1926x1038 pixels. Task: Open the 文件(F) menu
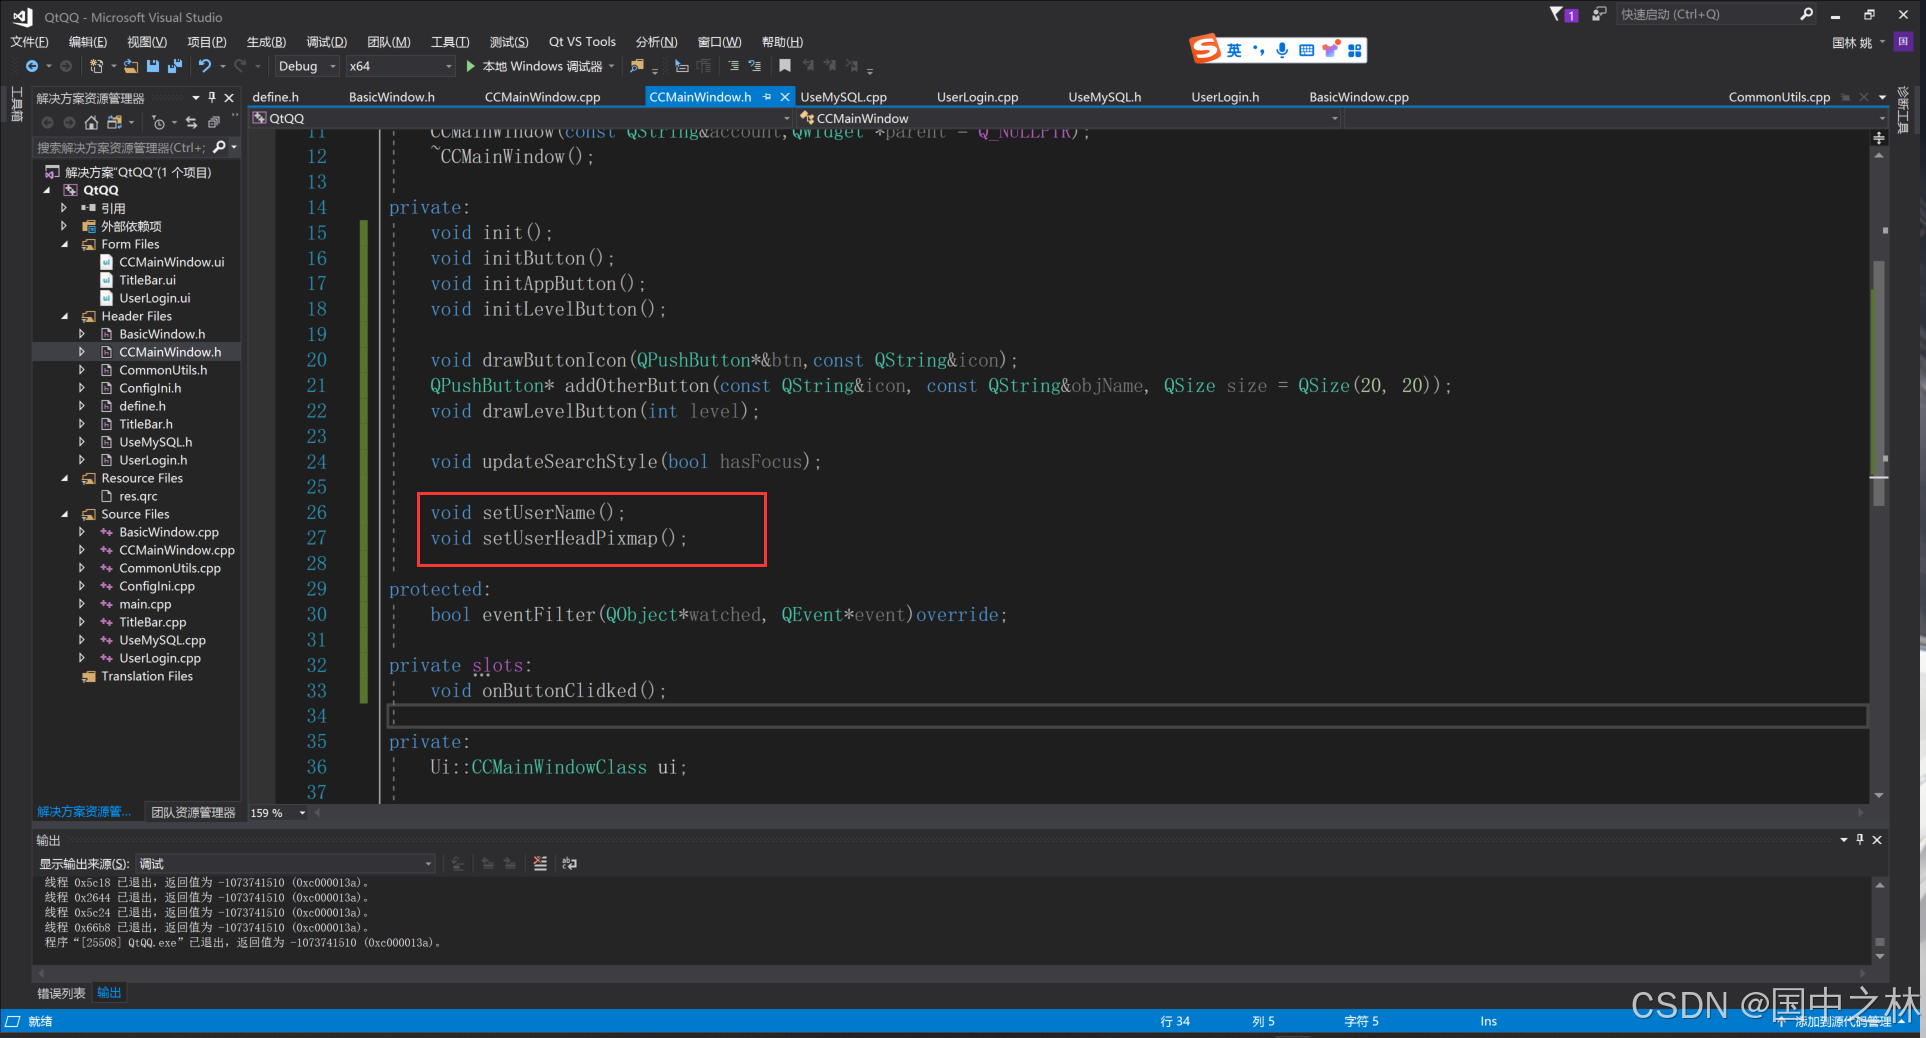[x=30, y=41]
